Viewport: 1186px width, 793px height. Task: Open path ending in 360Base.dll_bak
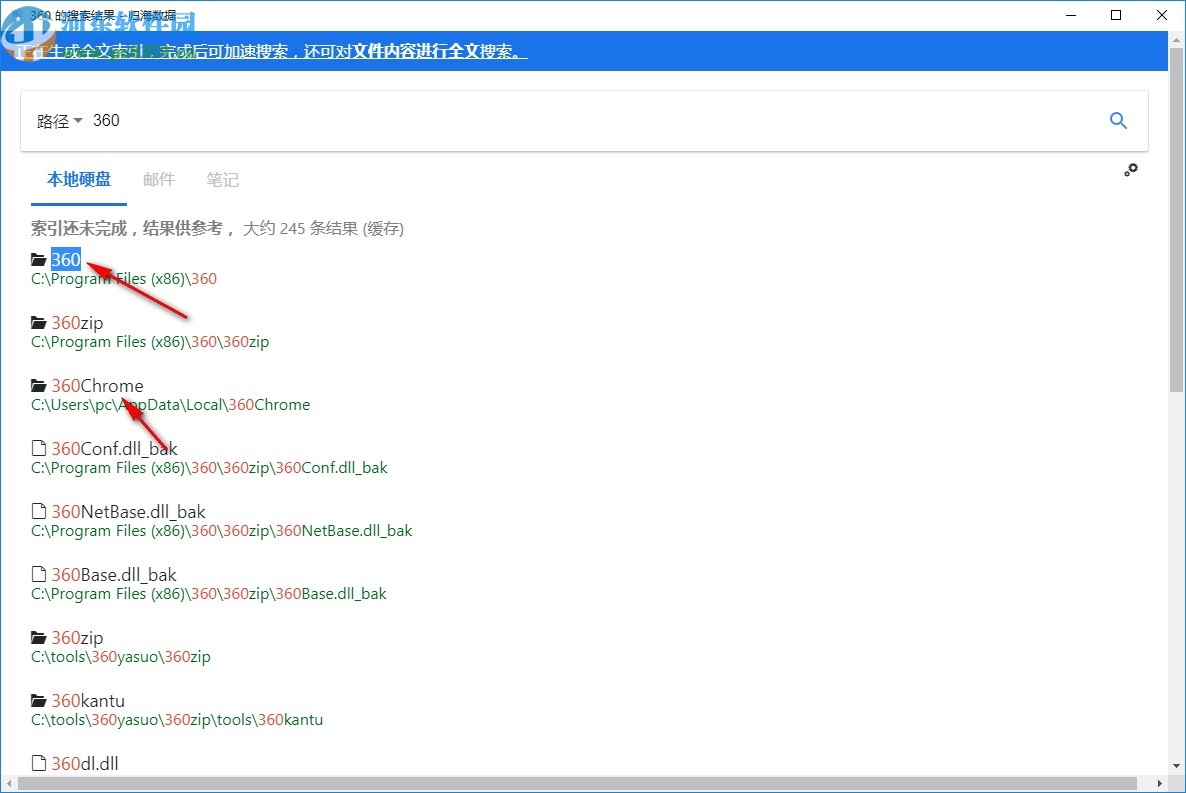click(x=209, y=594)
